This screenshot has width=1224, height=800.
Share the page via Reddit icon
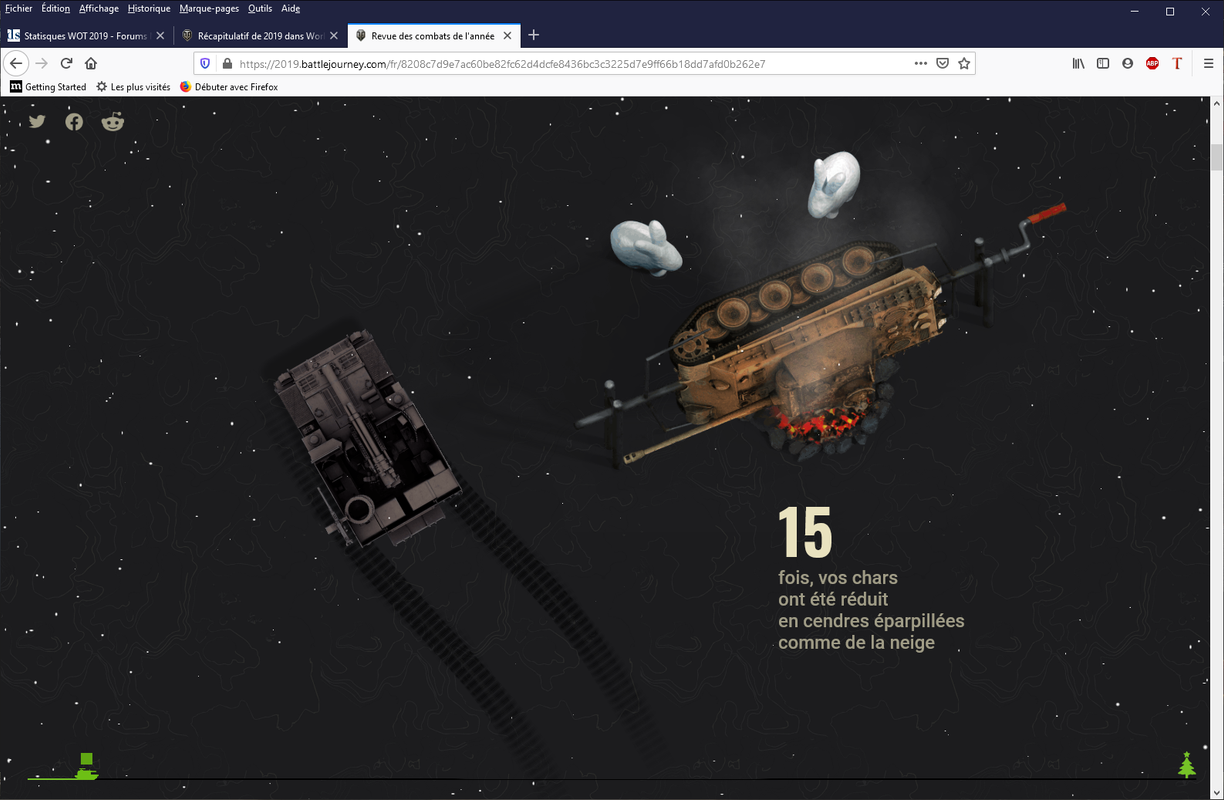[x=112, y=122]
